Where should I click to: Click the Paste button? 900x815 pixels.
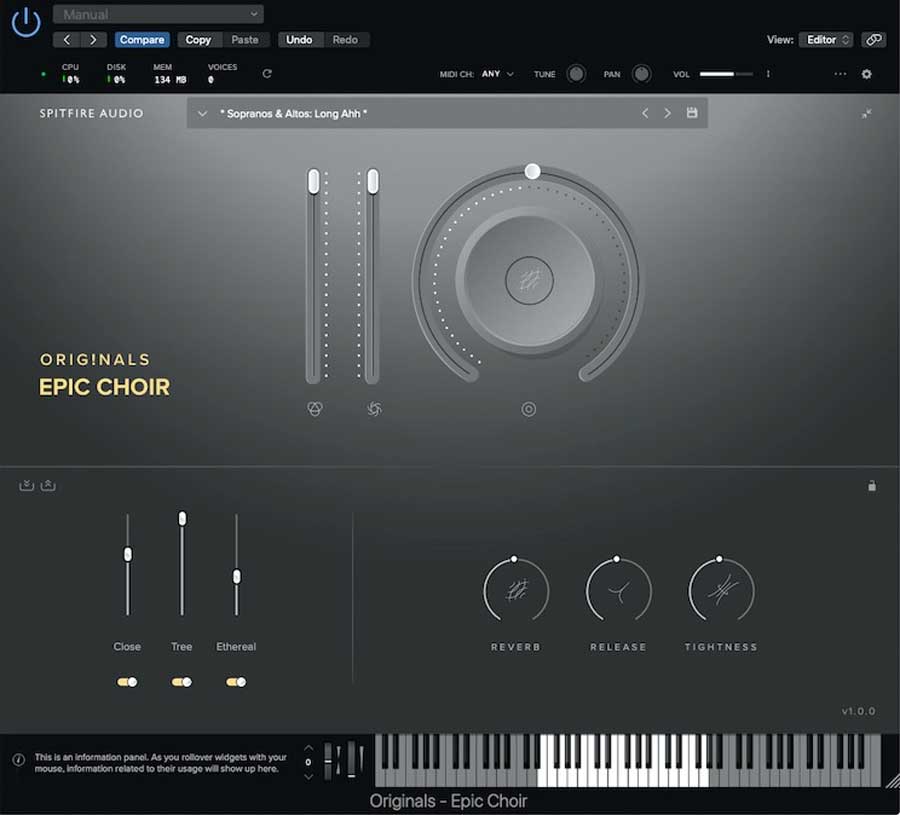[x=245, y=40]
